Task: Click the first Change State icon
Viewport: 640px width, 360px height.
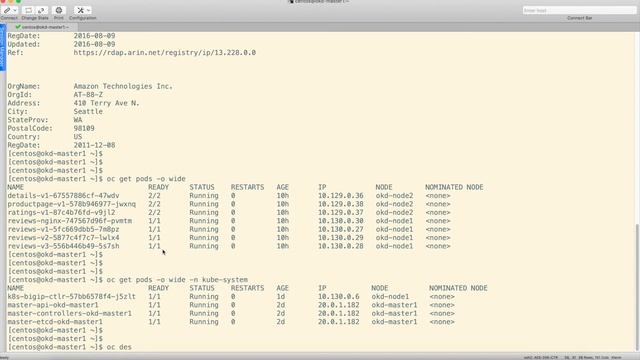Action: (28, 10)
